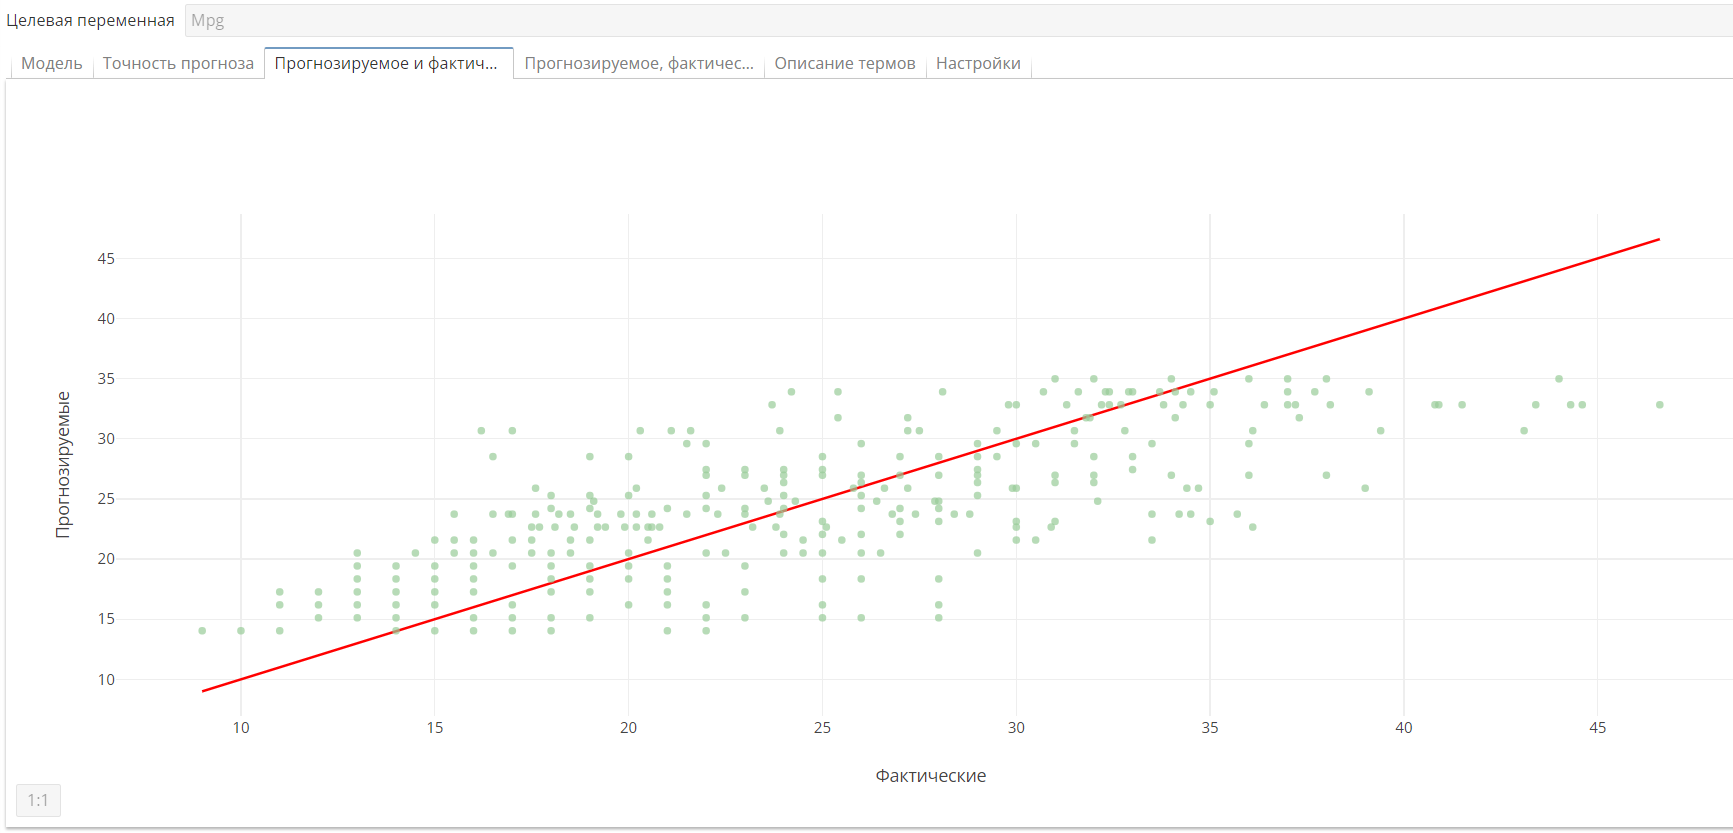
Task: Click the 1:1 scale reset button
Action: coord(38,800)
